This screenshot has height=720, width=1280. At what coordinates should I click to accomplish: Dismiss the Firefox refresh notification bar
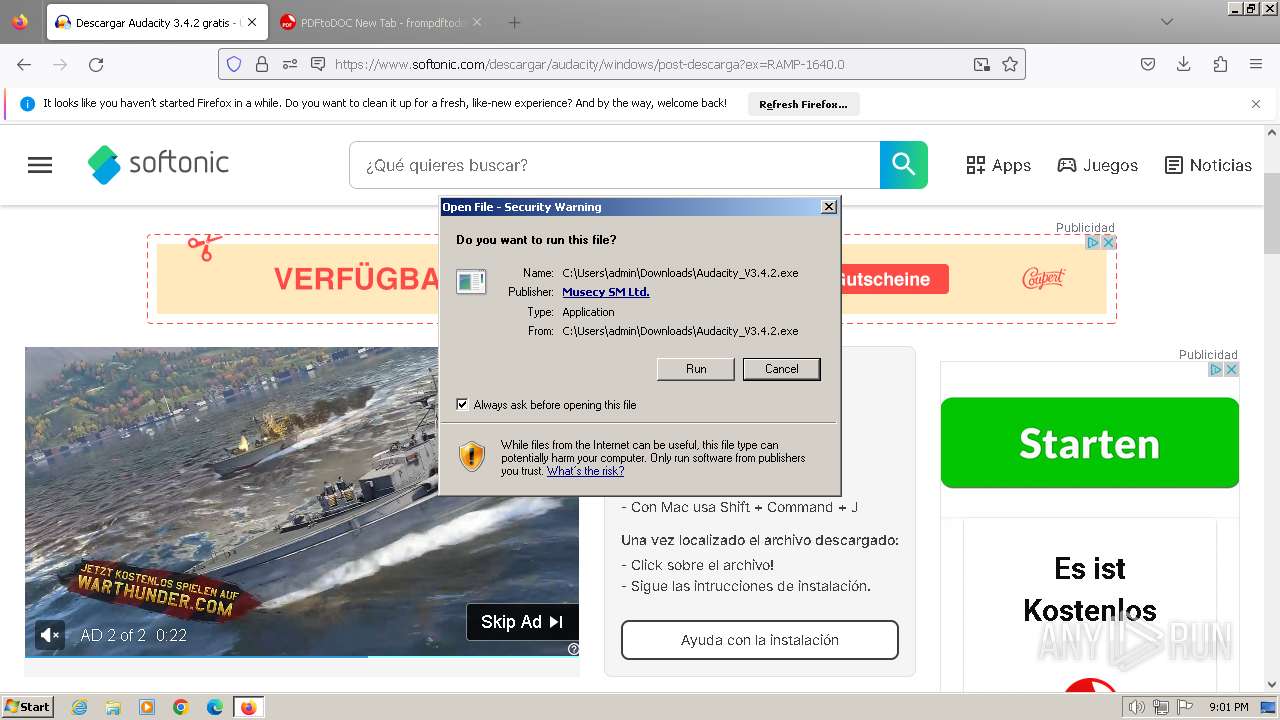1256,103
